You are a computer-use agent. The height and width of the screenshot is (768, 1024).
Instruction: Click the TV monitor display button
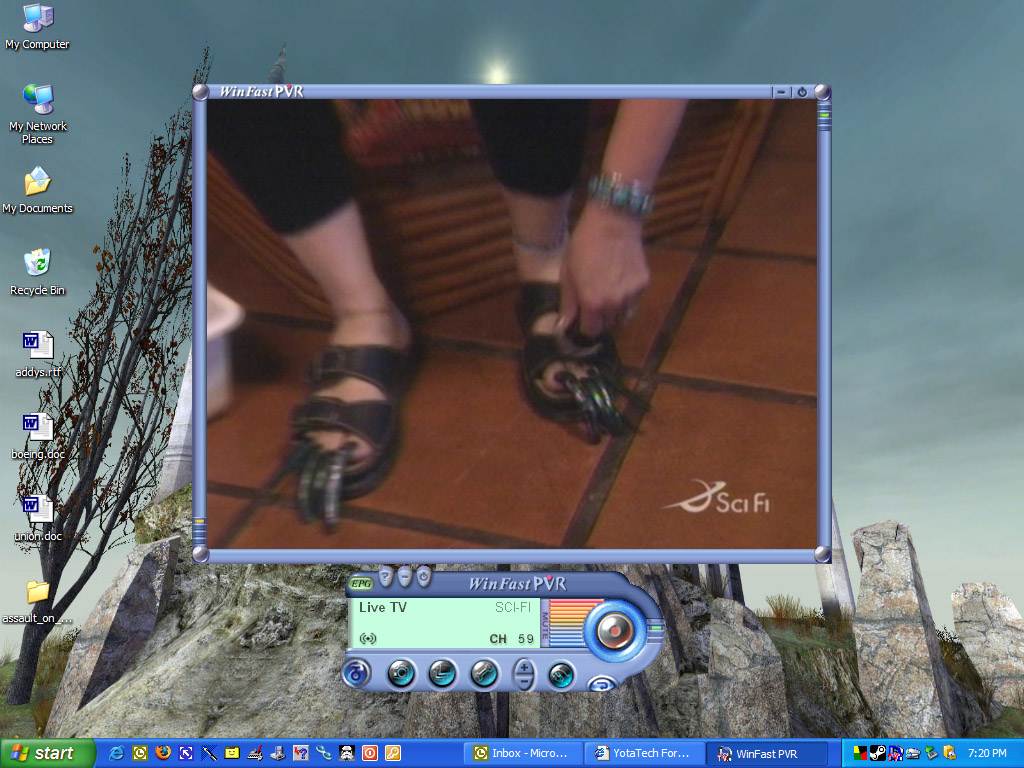point(443,673)
